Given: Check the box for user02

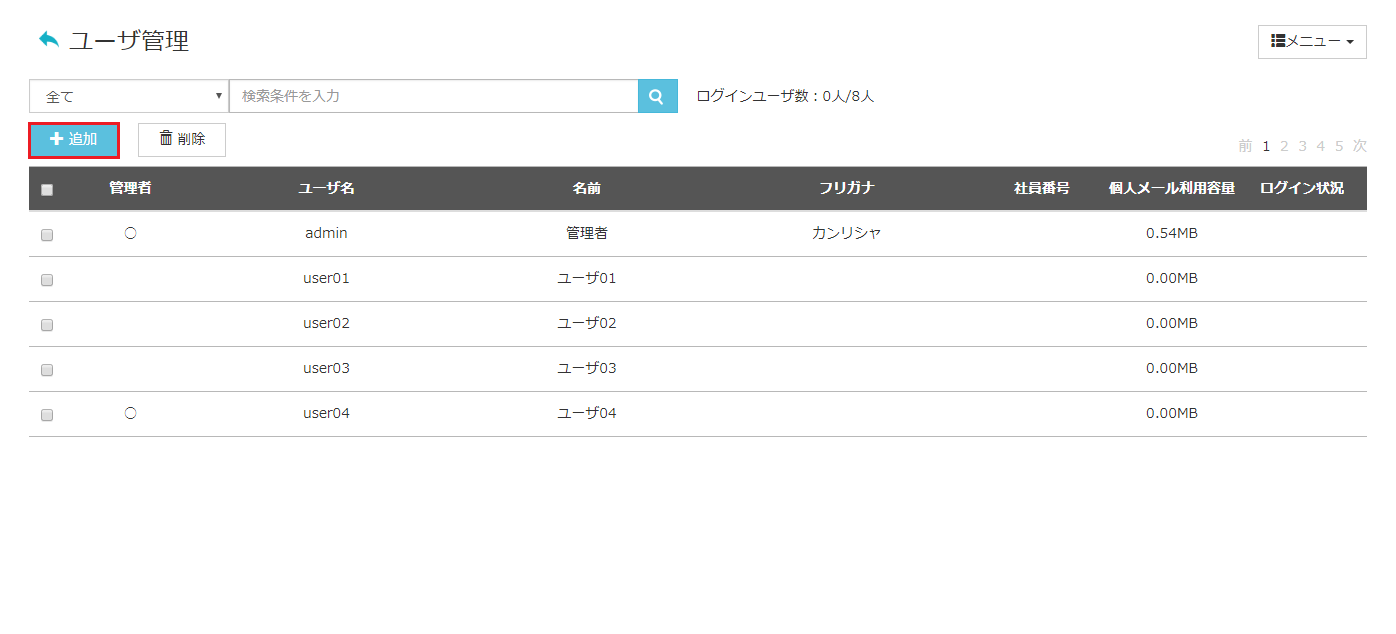Looking at the screenshot, I should tap(47, 325).
